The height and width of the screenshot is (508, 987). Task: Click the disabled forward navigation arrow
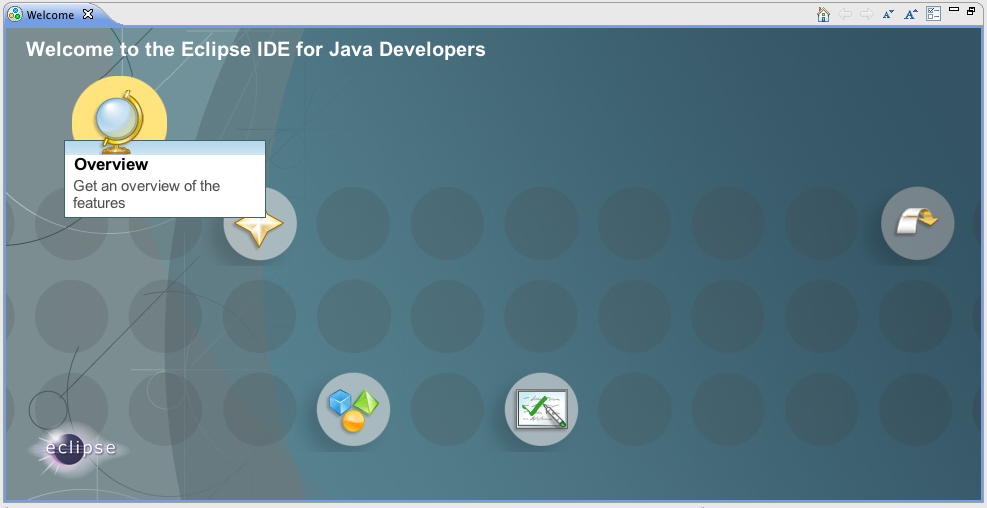coord(867,14)
